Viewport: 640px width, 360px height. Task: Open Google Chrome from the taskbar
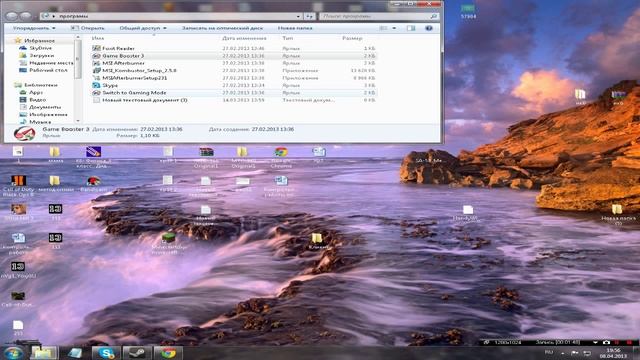(168, 353)
